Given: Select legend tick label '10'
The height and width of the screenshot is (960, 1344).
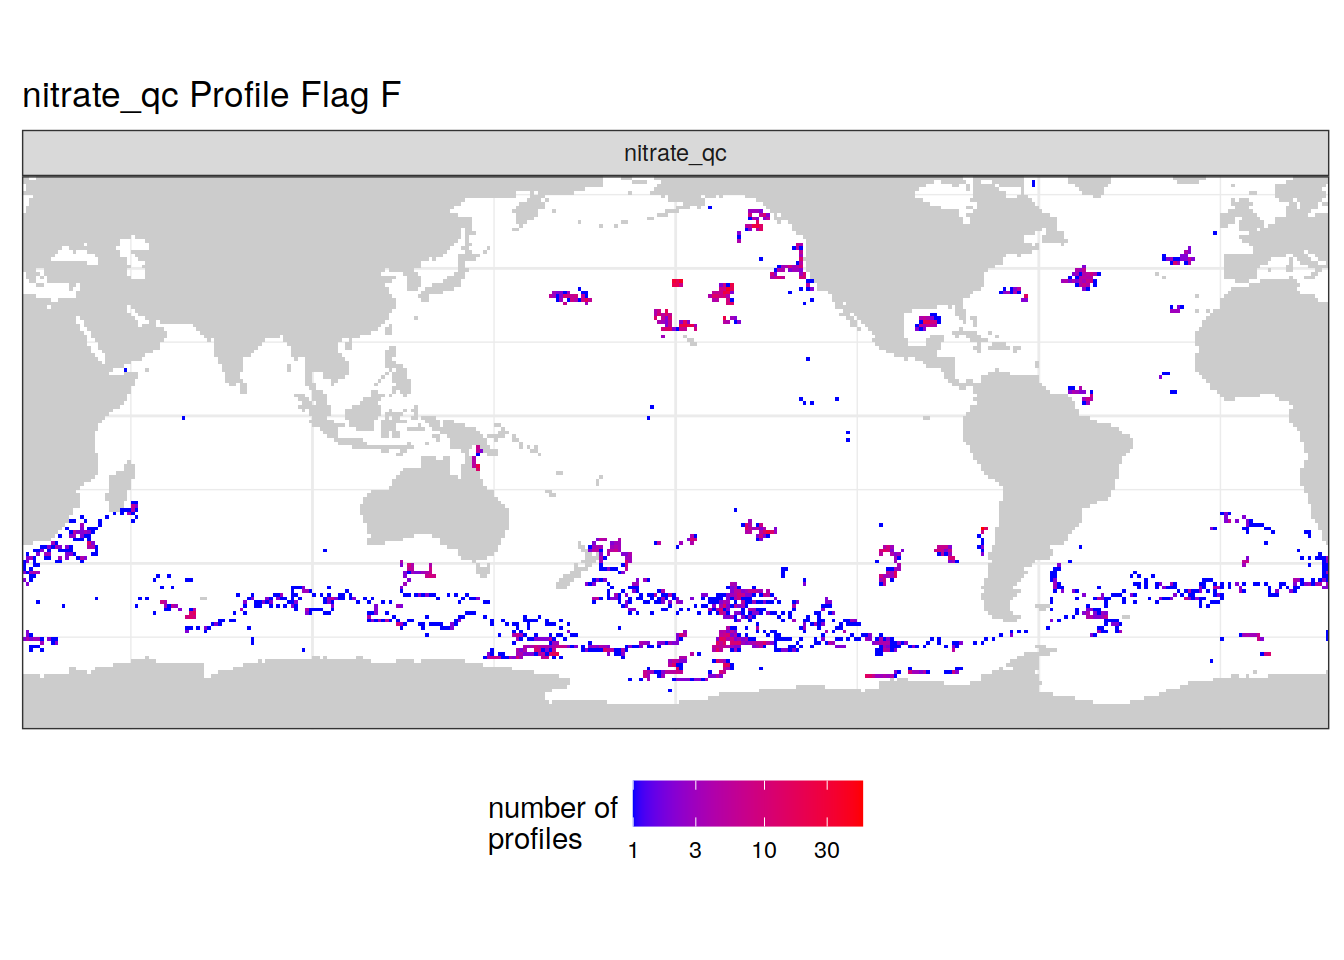Looking at the screenshot, I should [x=764, y=851].
